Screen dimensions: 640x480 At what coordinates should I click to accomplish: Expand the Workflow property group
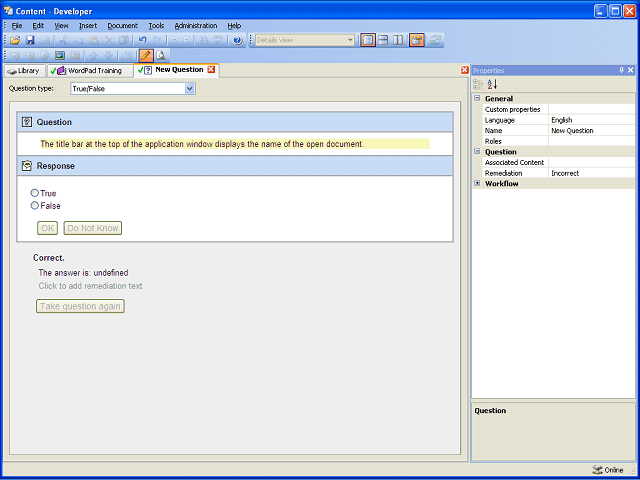point(477,183)
